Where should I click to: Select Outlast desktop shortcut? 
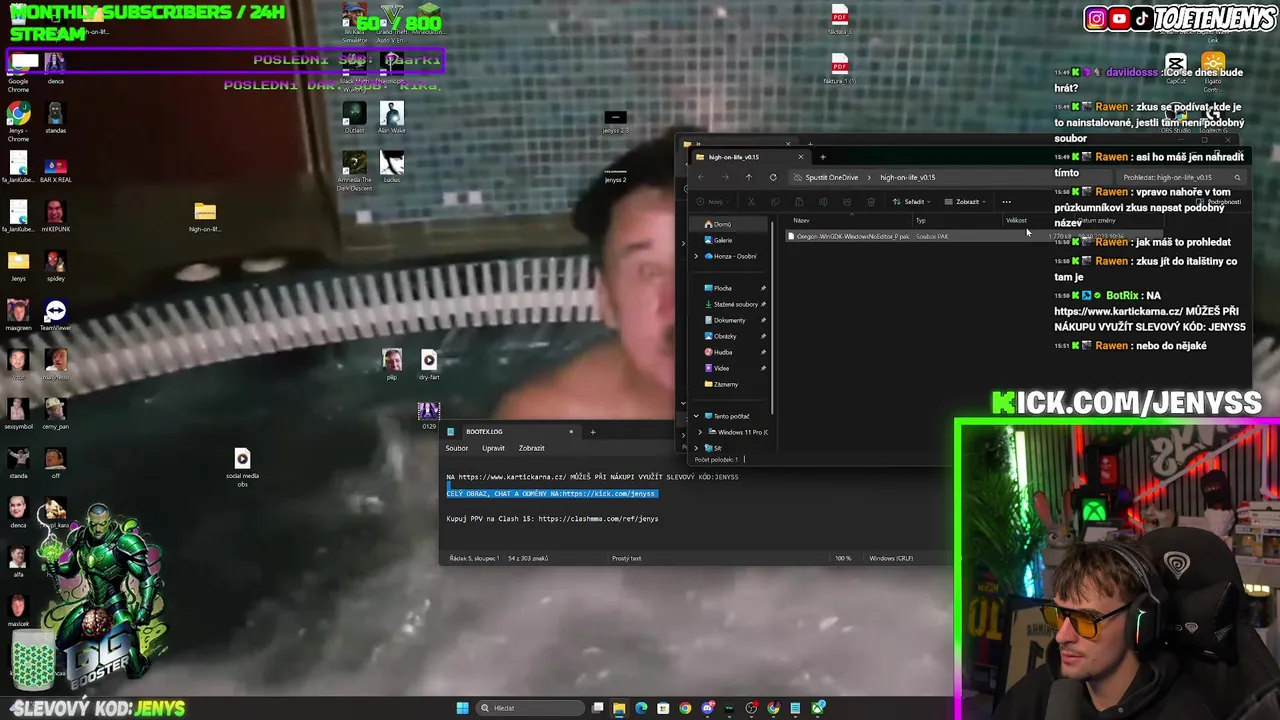[354, 118]
